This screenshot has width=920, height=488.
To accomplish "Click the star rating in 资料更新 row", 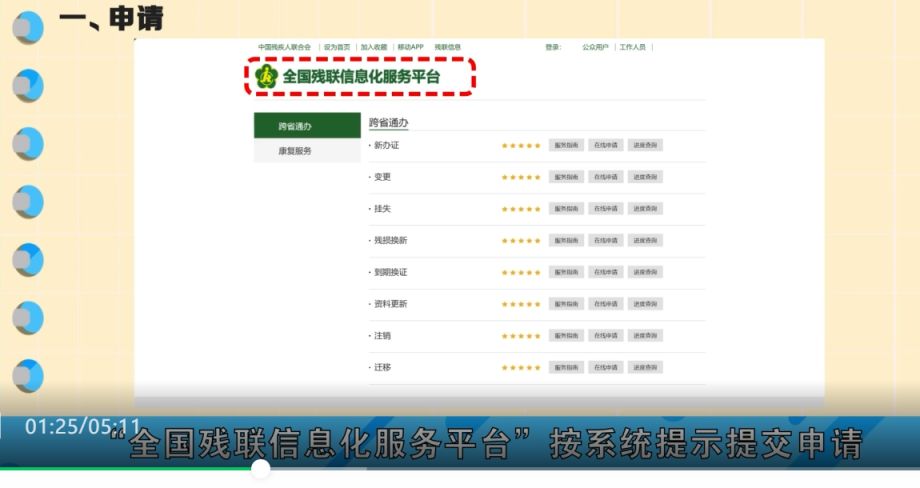I will [521, 304].
